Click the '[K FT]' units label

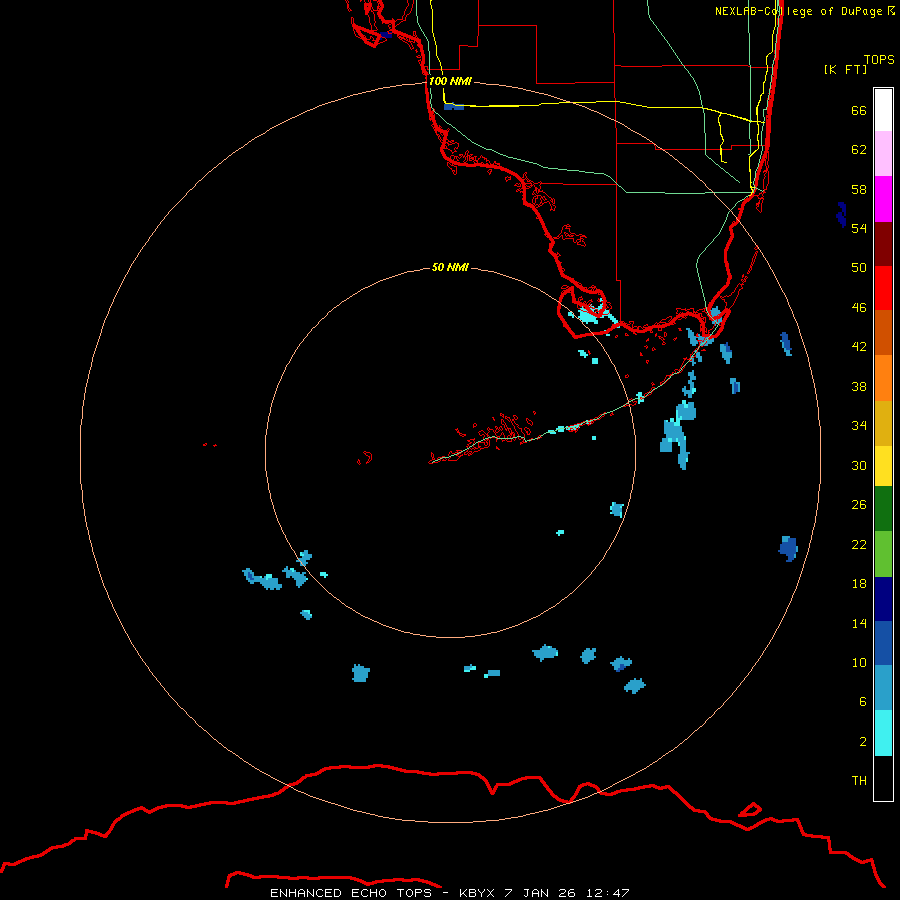[x=845, y=69]
